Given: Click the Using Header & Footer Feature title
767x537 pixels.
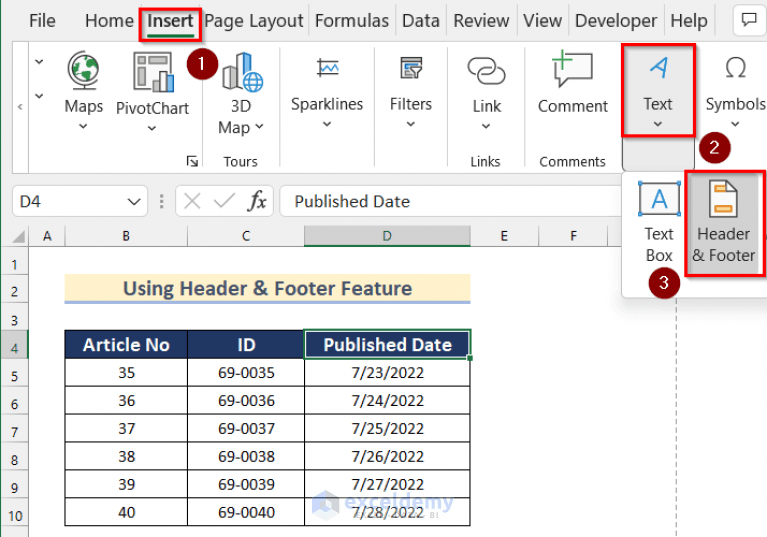Looking at the screenshot, I should point(267,288).
